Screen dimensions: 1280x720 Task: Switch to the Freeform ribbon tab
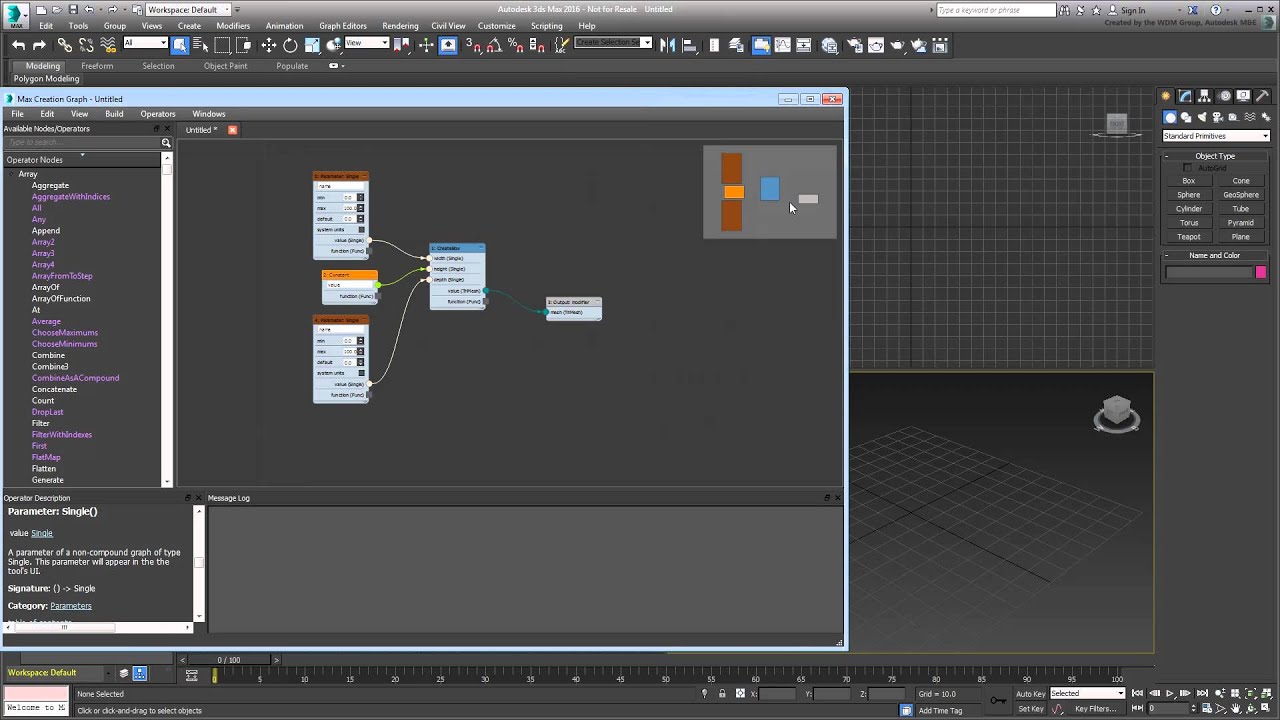click(x=97, y=66)
